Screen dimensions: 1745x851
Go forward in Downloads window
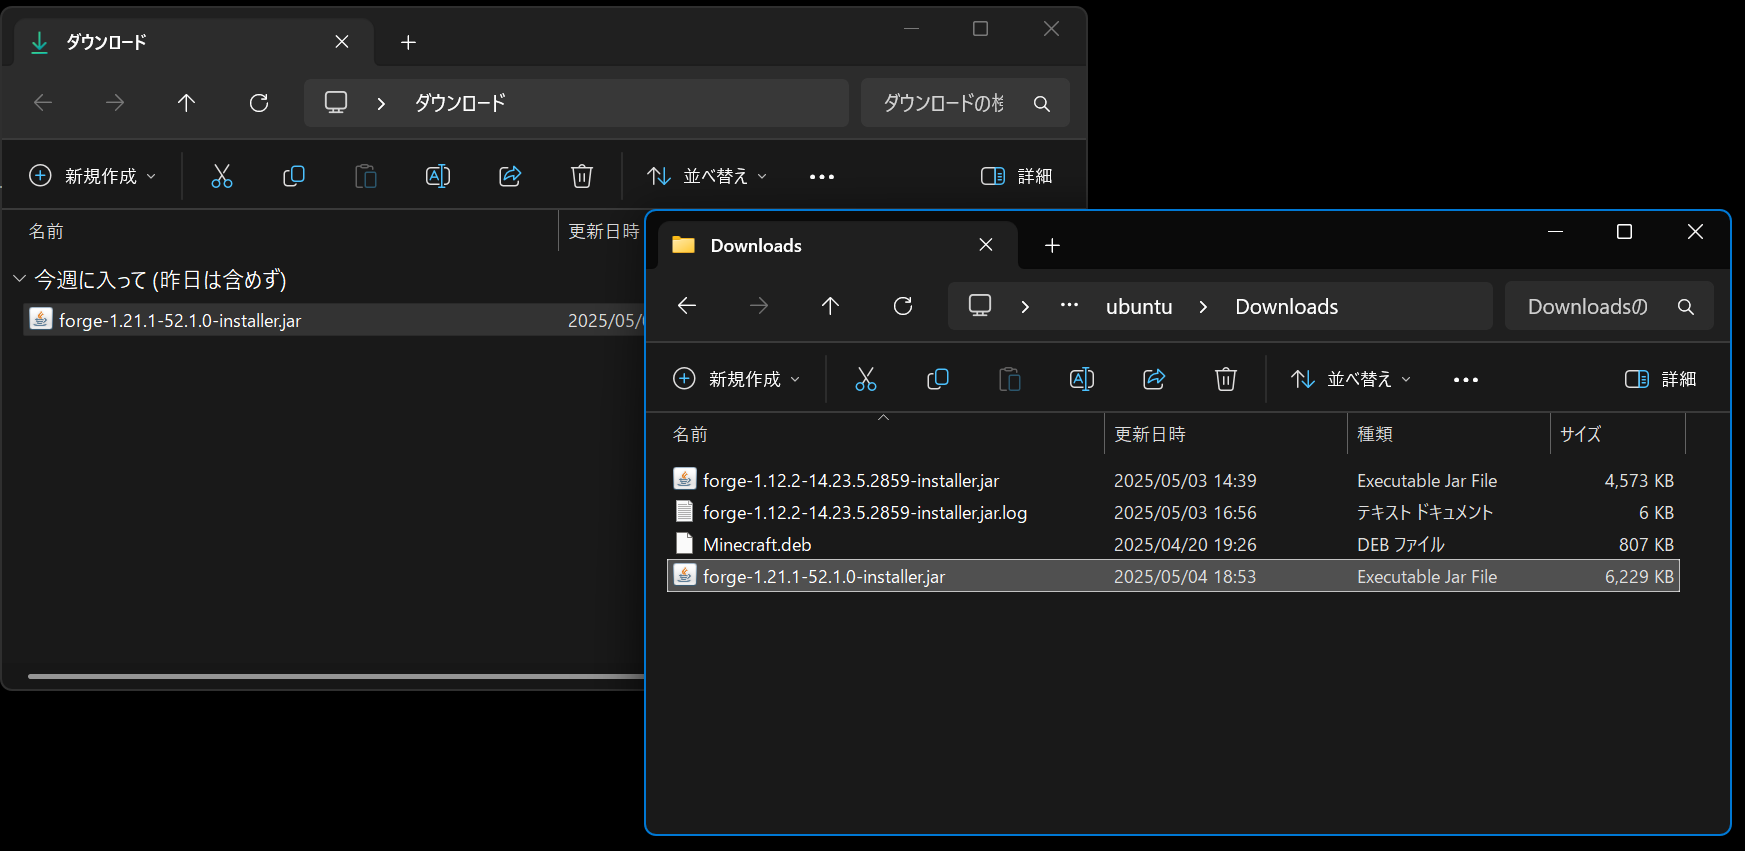click(759, 306)
